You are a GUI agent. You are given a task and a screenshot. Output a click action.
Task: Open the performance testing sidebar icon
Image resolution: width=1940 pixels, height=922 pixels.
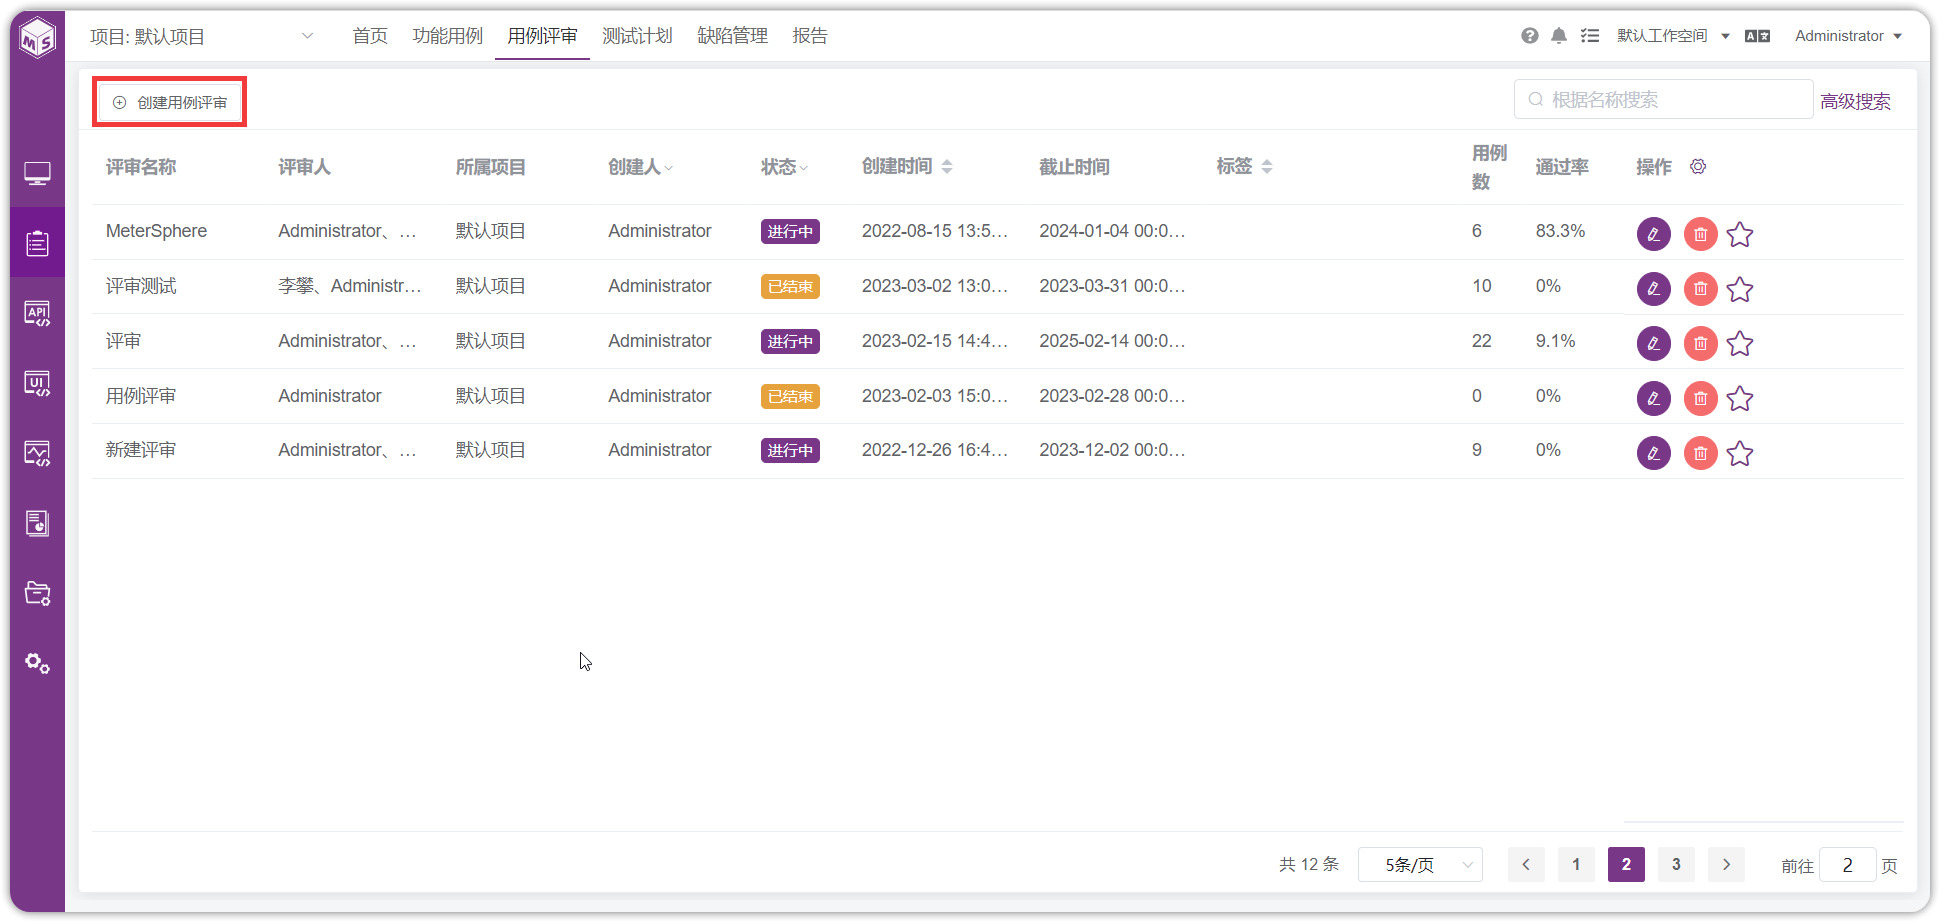click(37, 453)
